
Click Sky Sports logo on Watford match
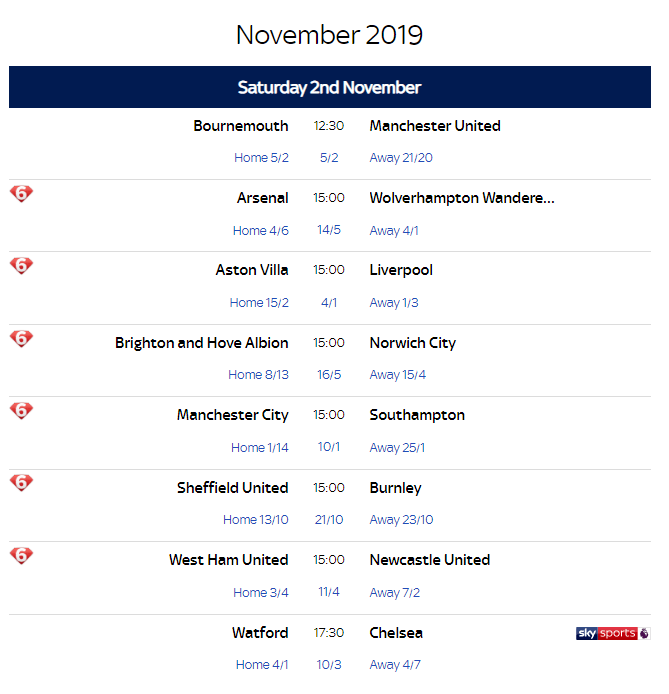tap(612, 633)
